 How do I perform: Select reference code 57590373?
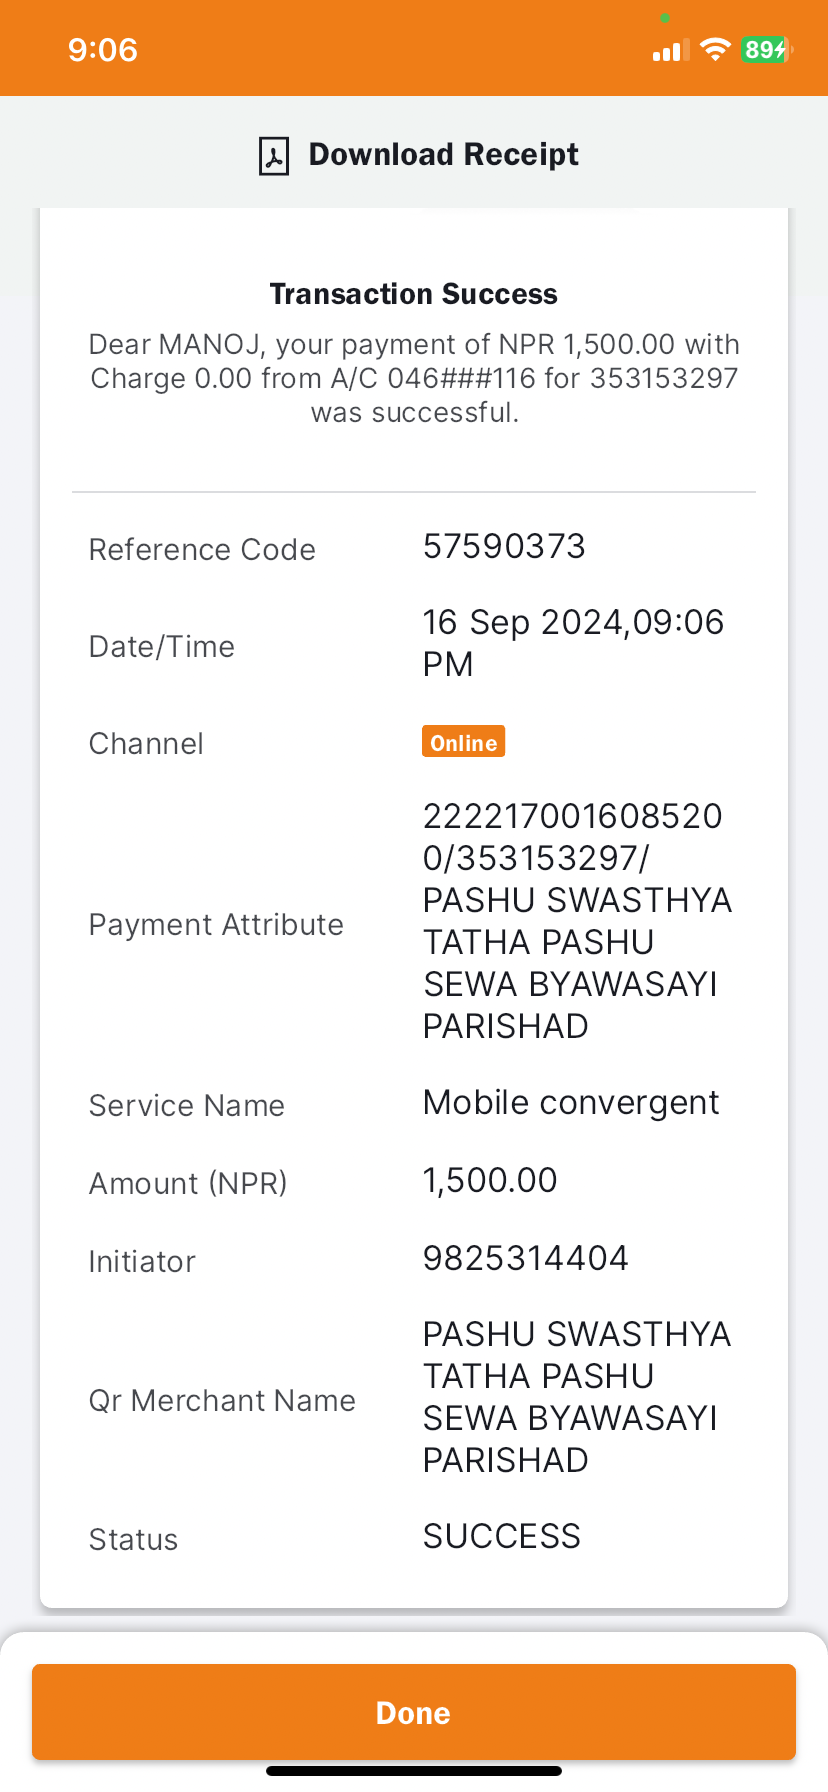coord(504,546)
